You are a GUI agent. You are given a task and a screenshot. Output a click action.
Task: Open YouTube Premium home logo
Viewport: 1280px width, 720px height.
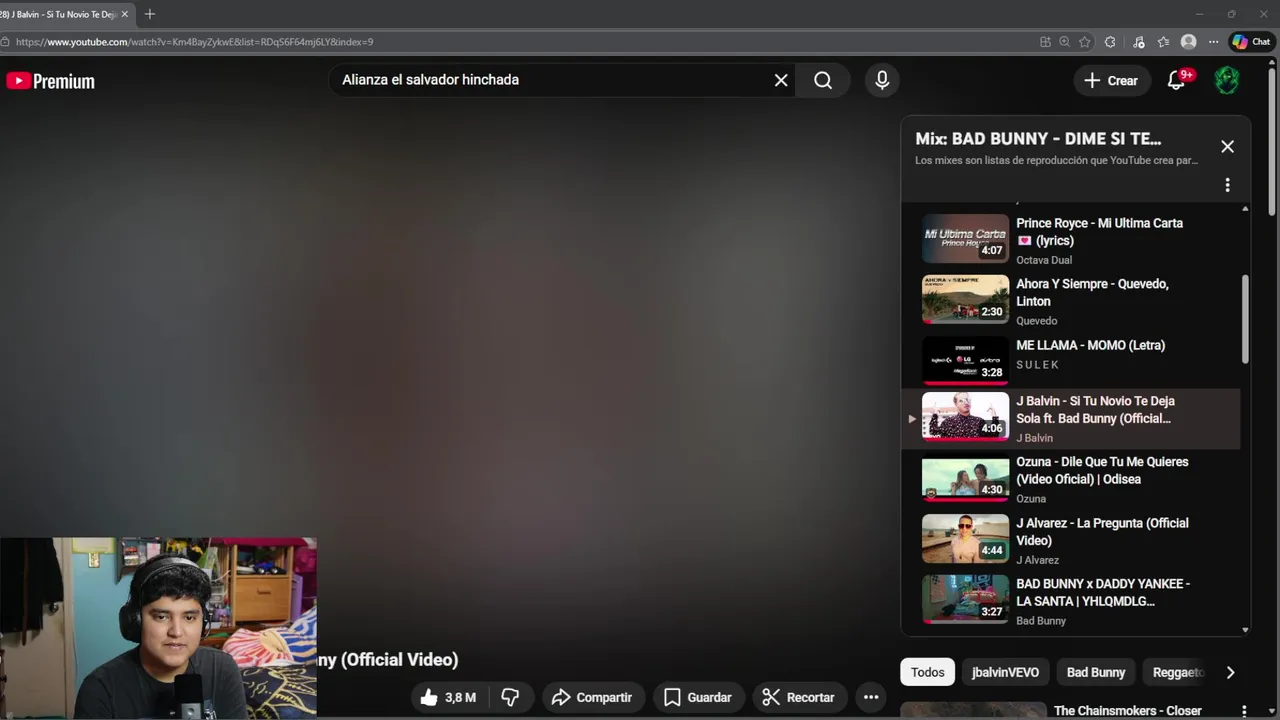tap(50, 81)
